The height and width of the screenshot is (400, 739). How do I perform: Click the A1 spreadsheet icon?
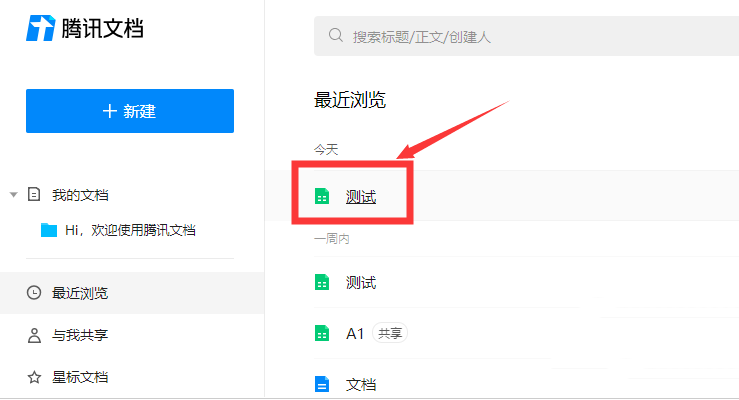[x=322, y=333]
